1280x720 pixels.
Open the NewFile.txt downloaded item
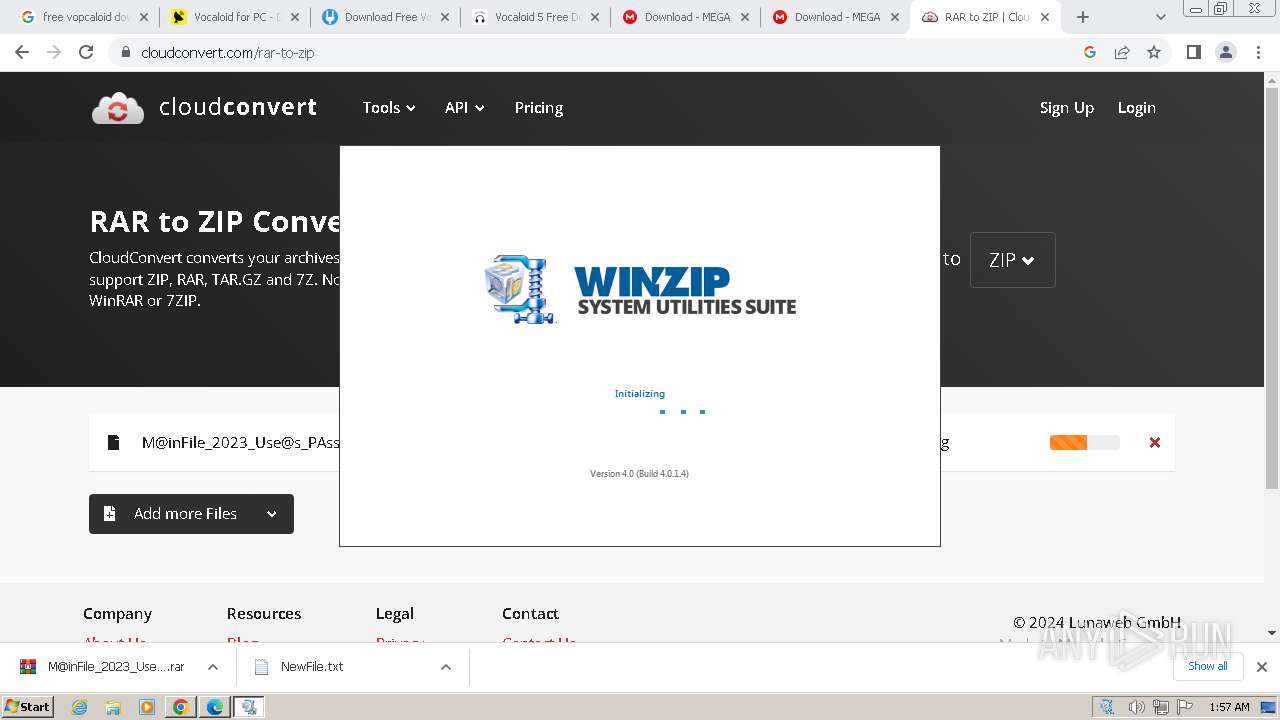tap(312, 667)
